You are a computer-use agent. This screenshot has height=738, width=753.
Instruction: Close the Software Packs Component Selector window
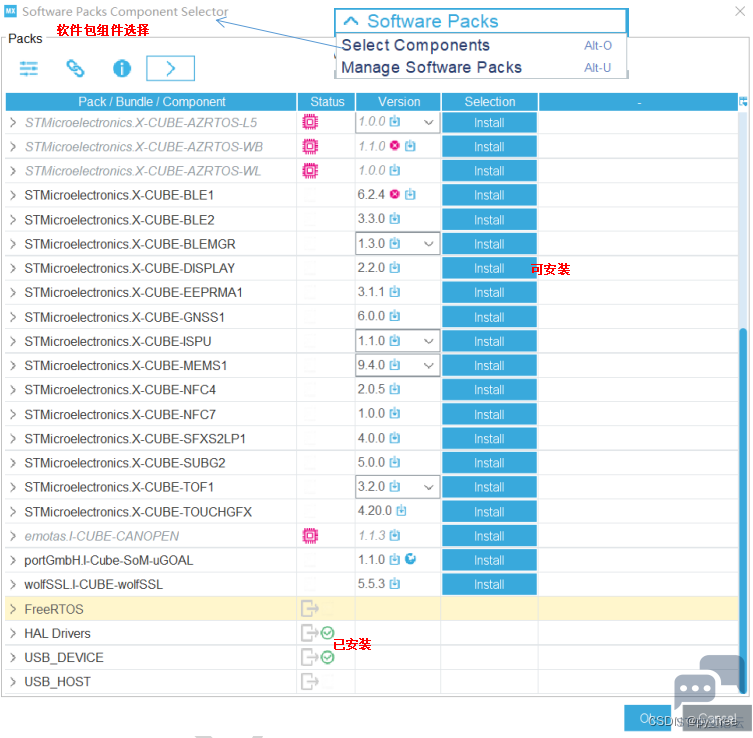740,12
